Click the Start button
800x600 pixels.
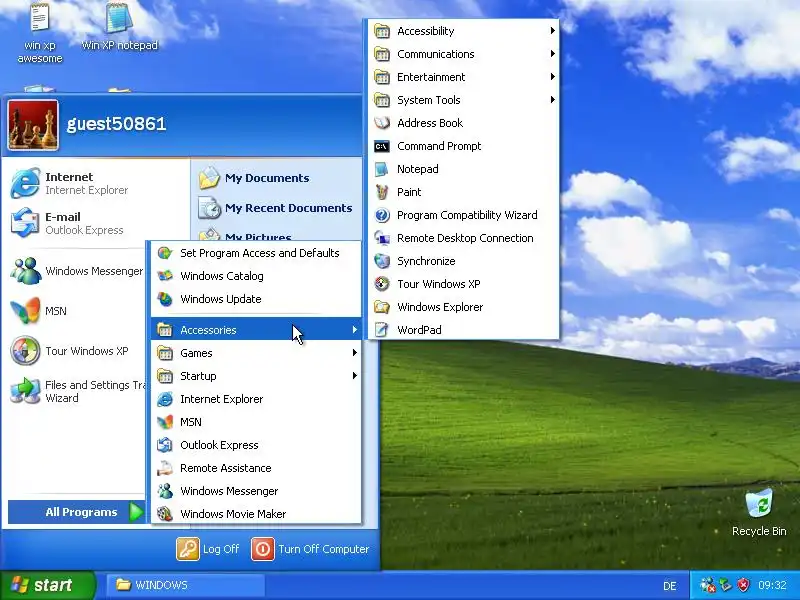coord(47,585)
